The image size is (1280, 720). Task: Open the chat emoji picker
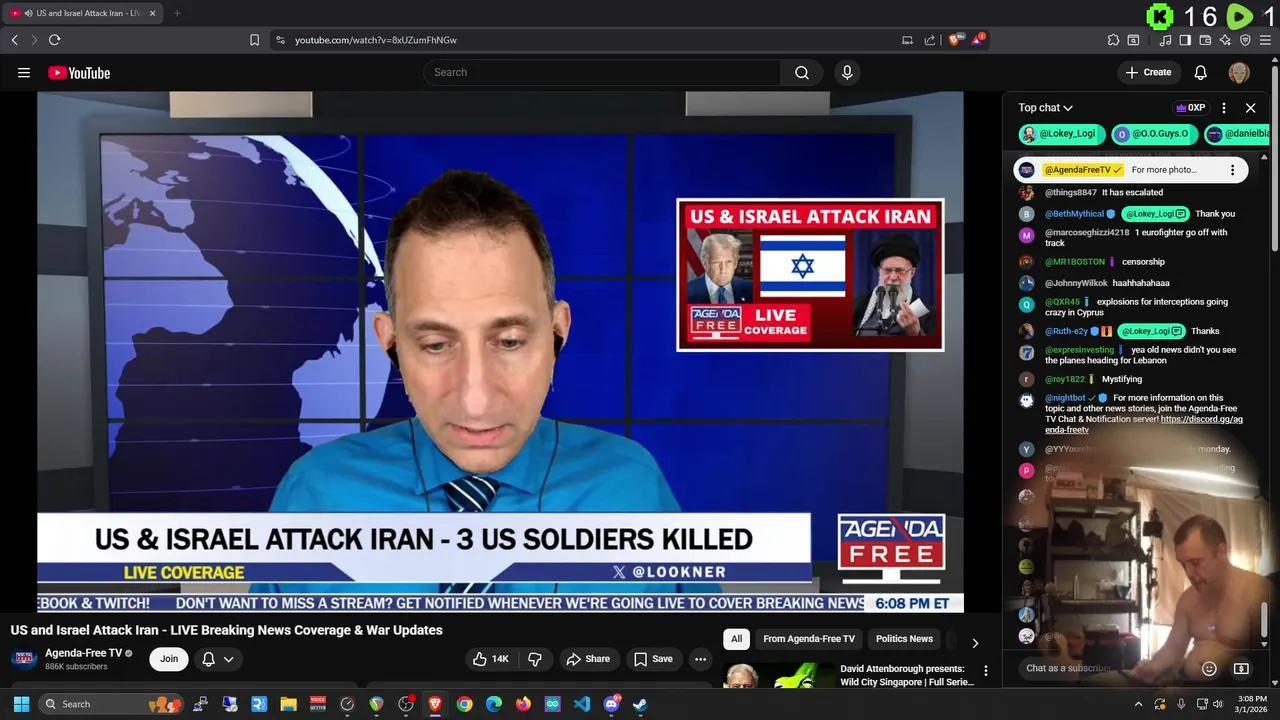[x=1209, y=668]
